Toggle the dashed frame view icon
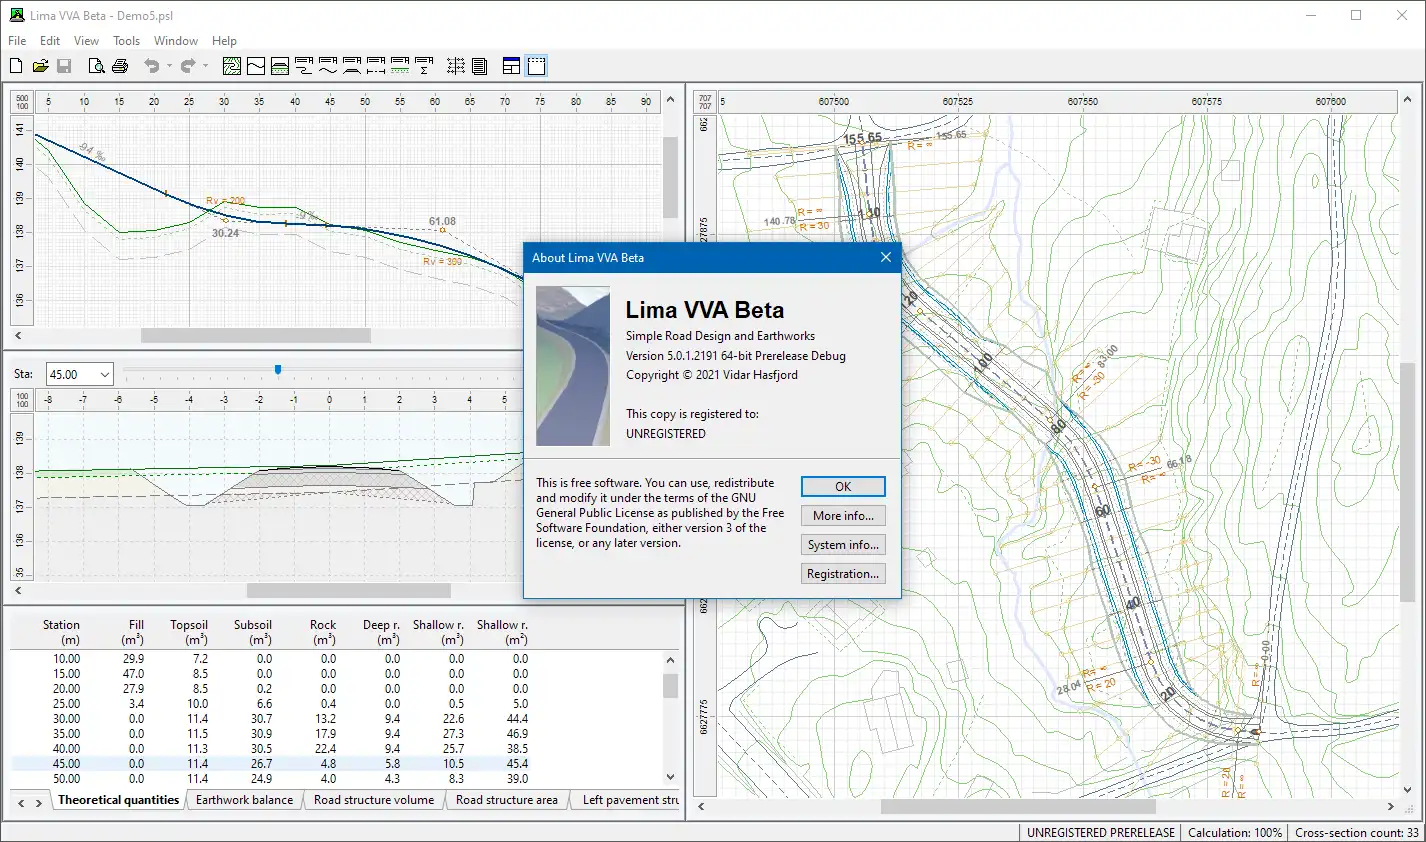Screen dimensions: 1426x842 tap(536, 65)
